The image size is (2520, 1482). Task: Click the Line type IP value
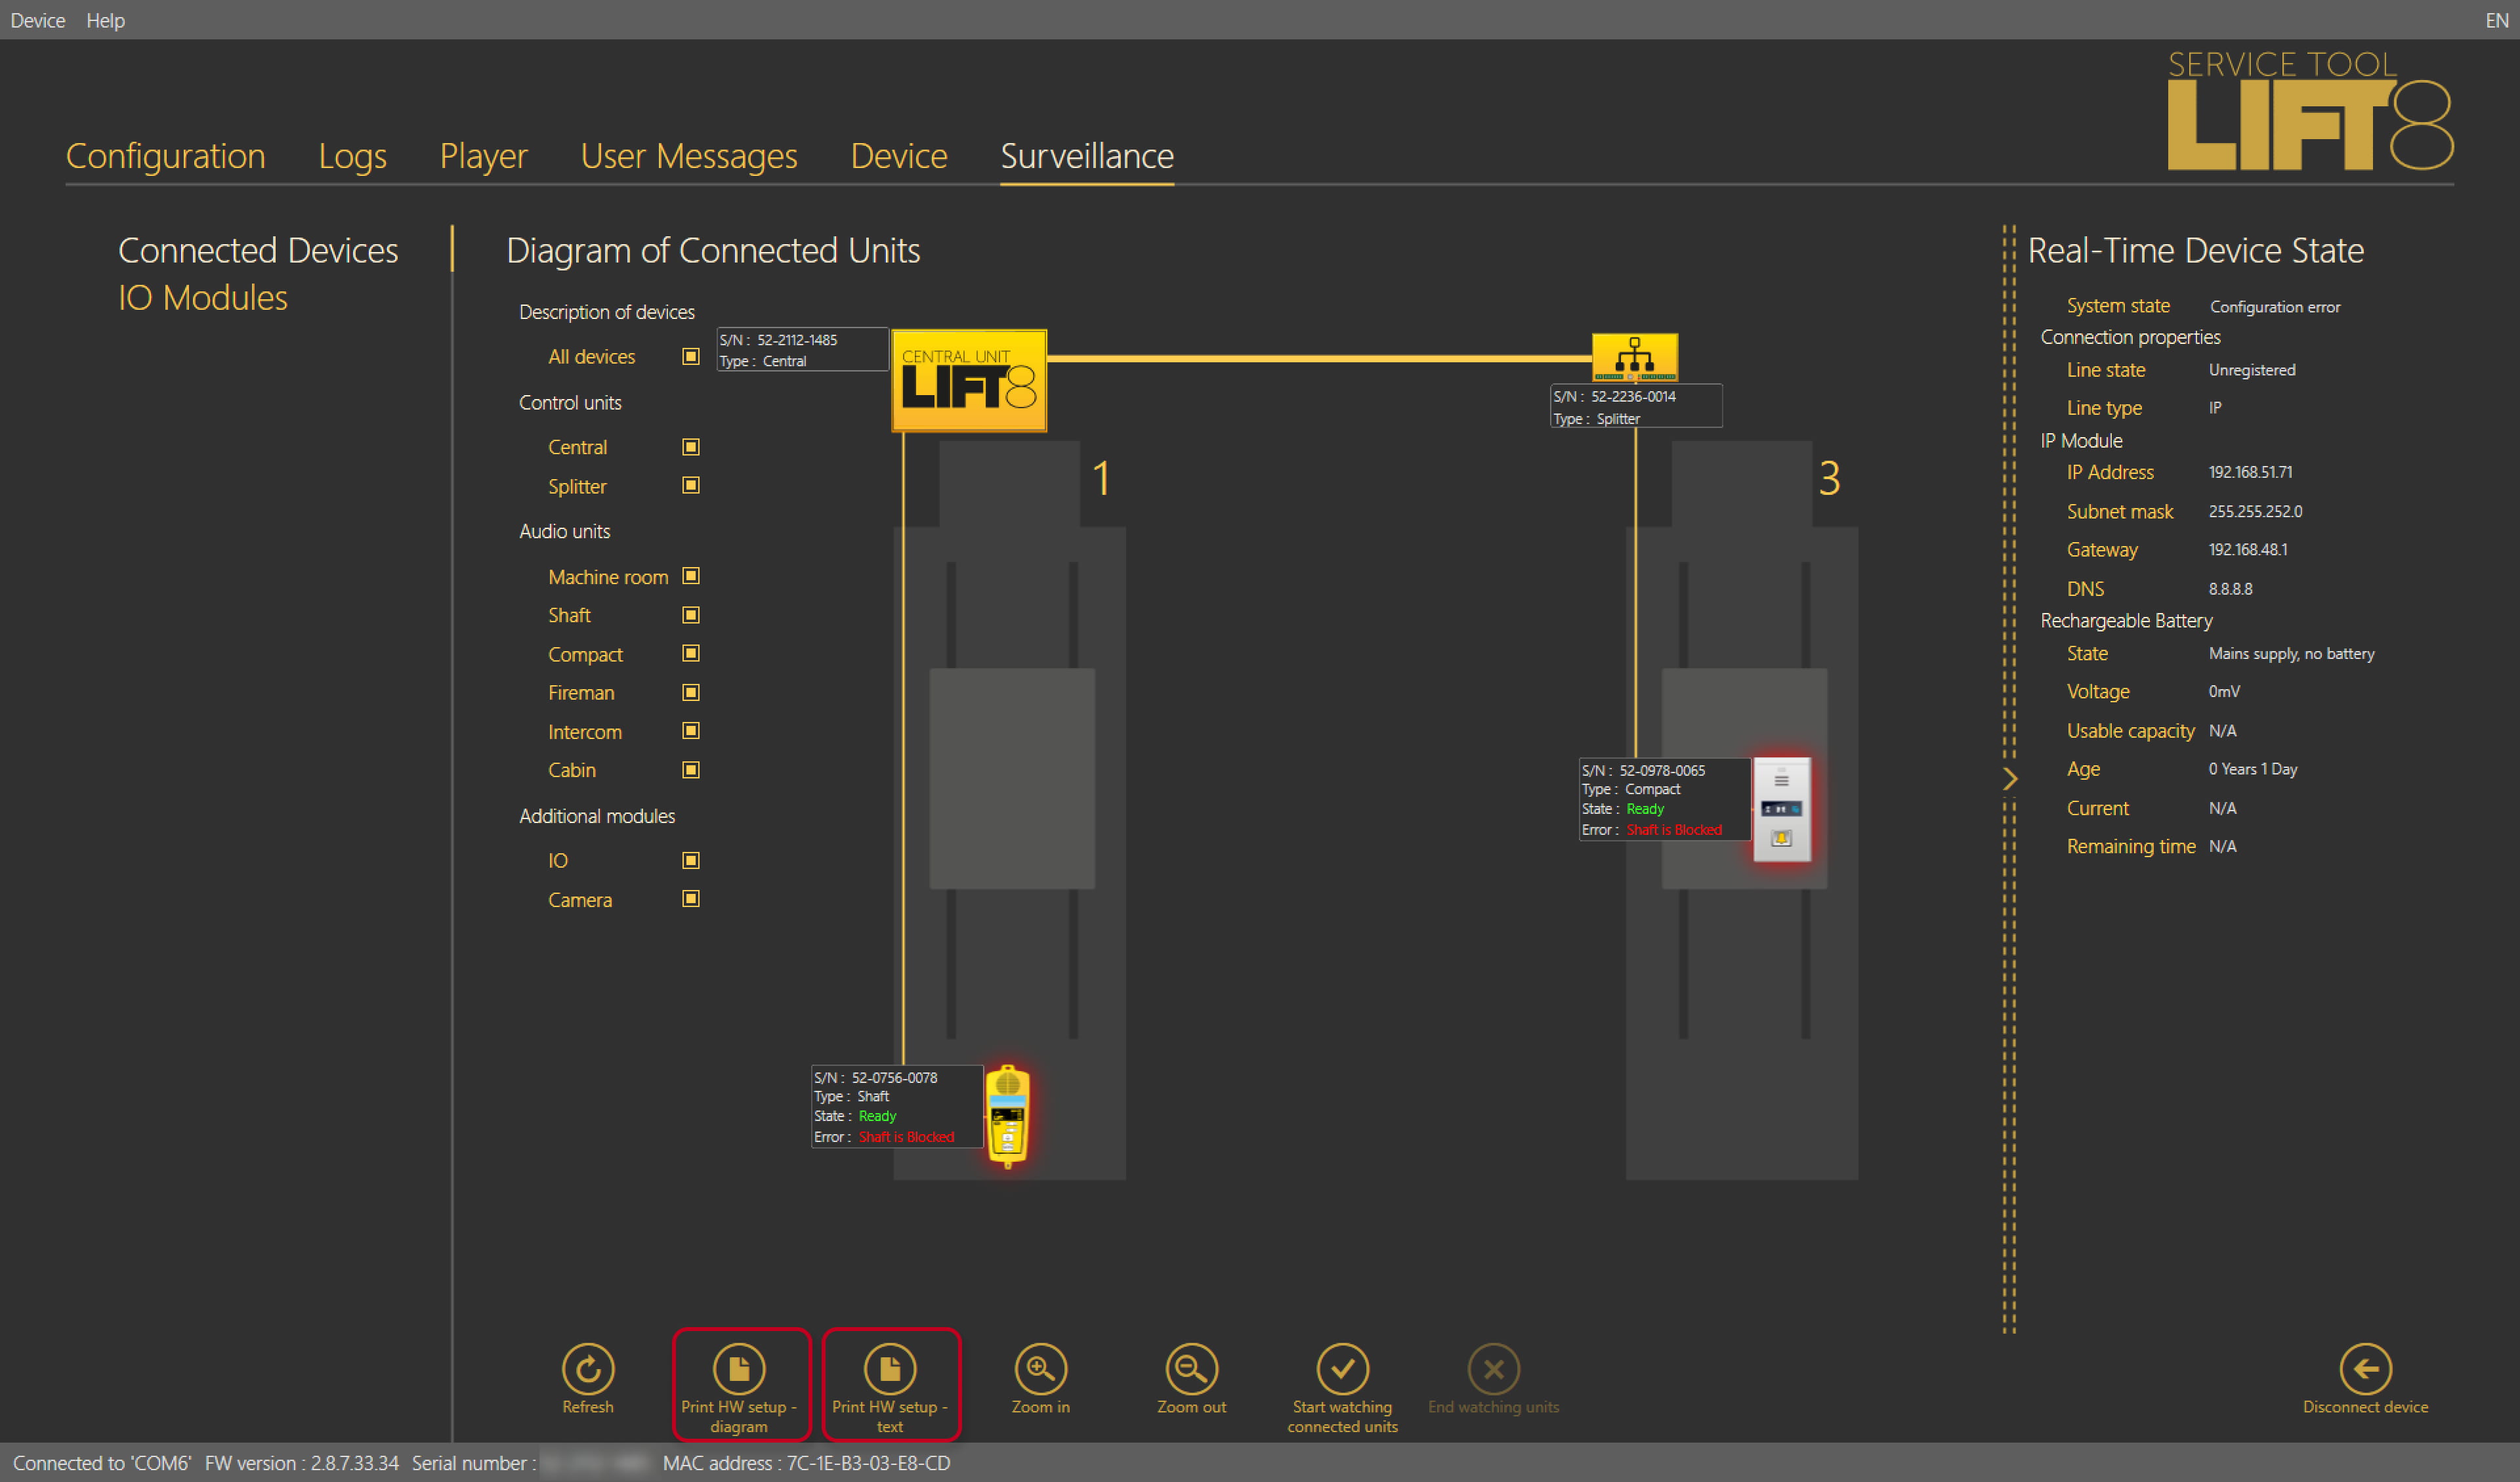pos(2215,408)
